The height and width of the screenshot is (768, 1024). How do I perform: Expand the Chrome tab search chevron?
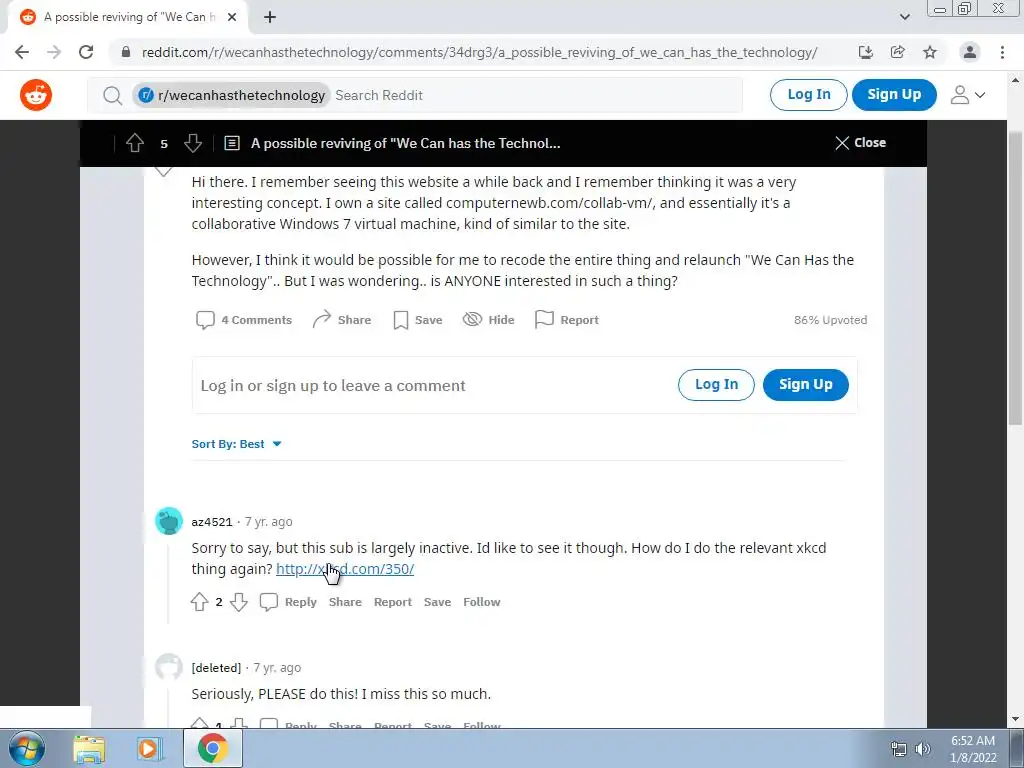(904, 17)
